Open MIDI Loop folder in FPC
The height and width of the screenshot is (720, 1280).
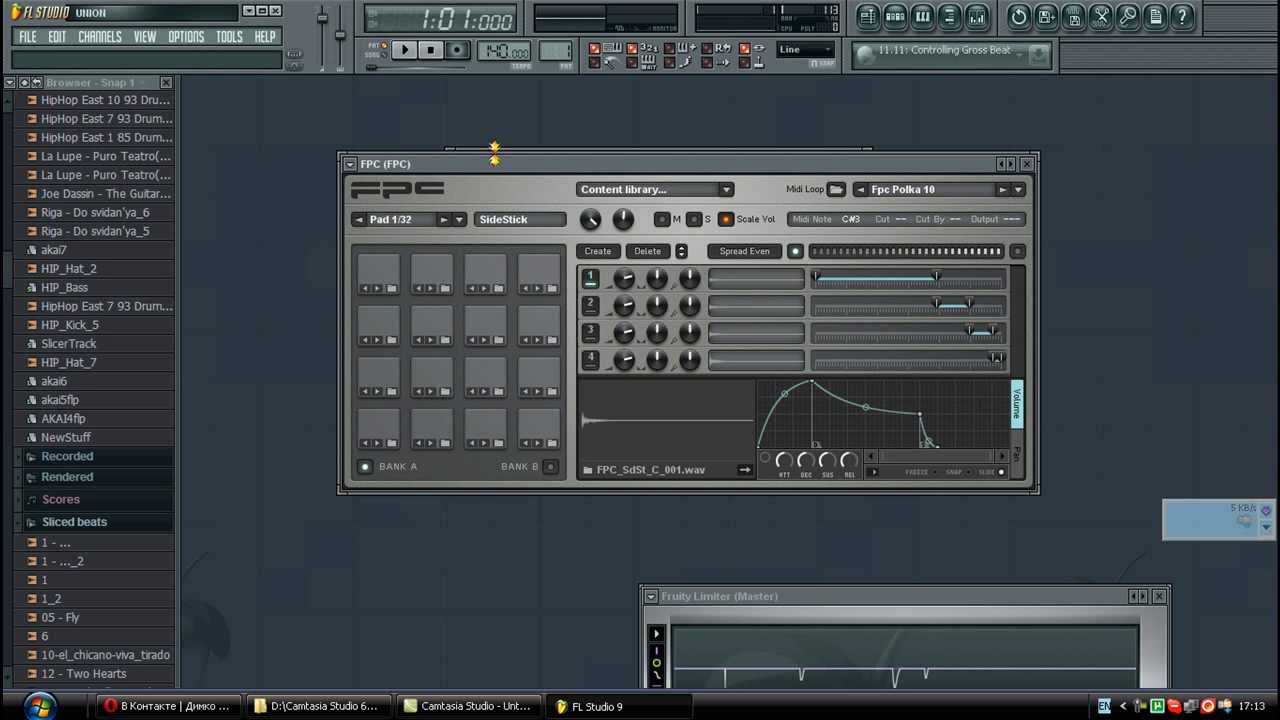836,190
